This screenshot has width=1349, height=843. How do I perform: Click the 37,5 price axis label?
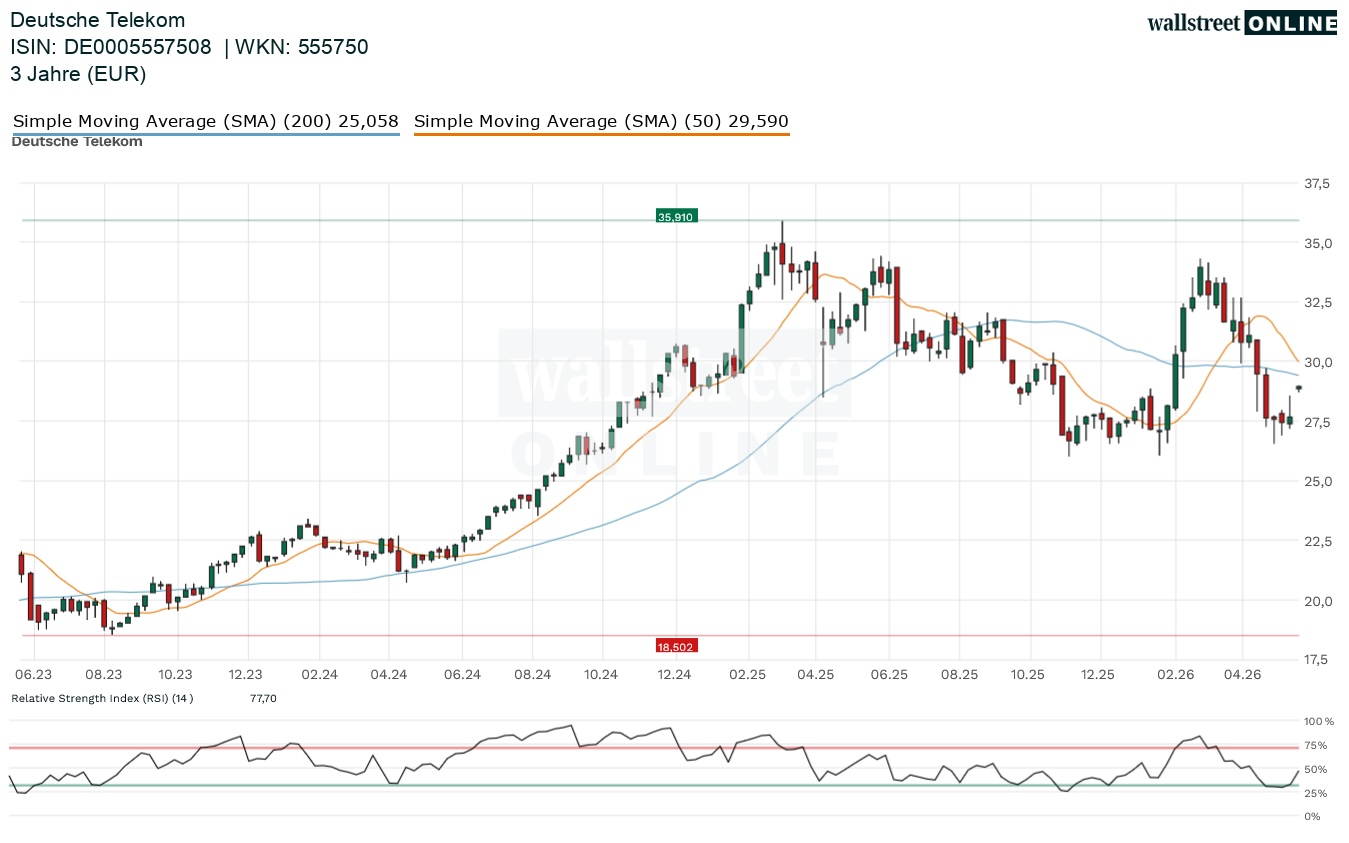point(1317,184)
